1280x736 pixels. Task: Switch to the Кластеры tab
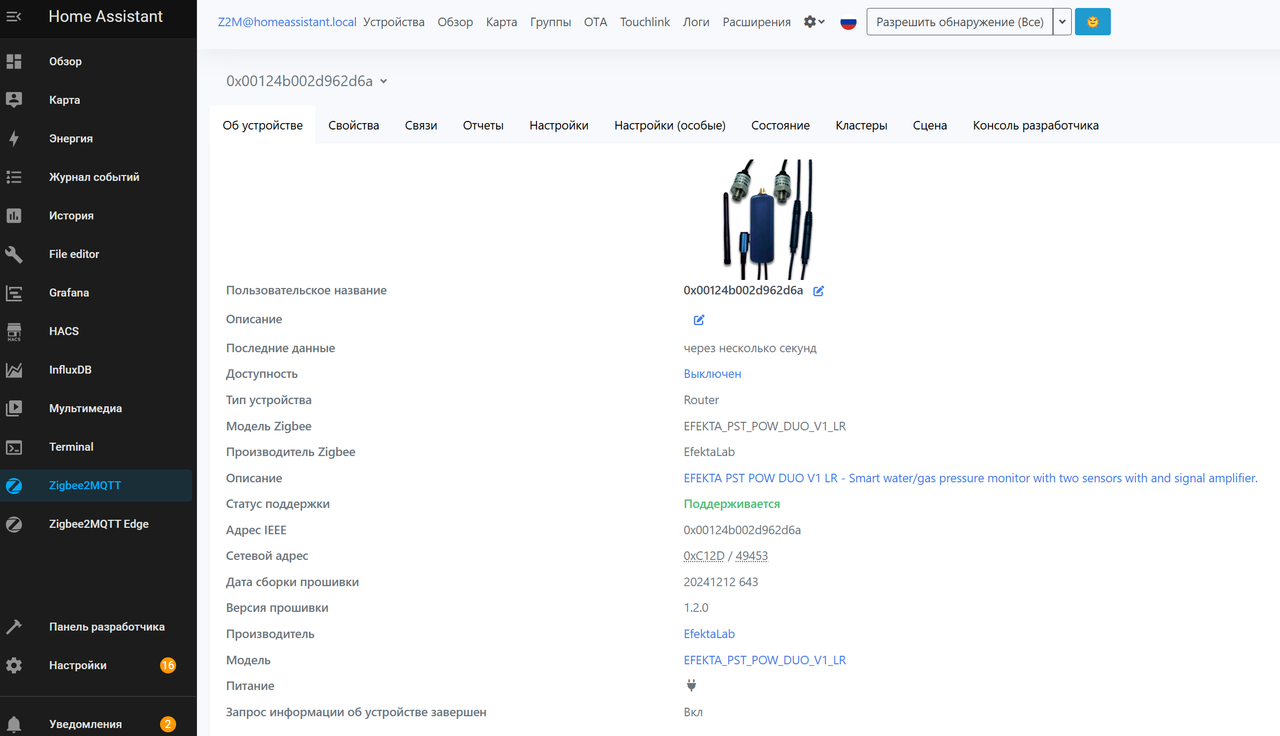coord(861,125)
